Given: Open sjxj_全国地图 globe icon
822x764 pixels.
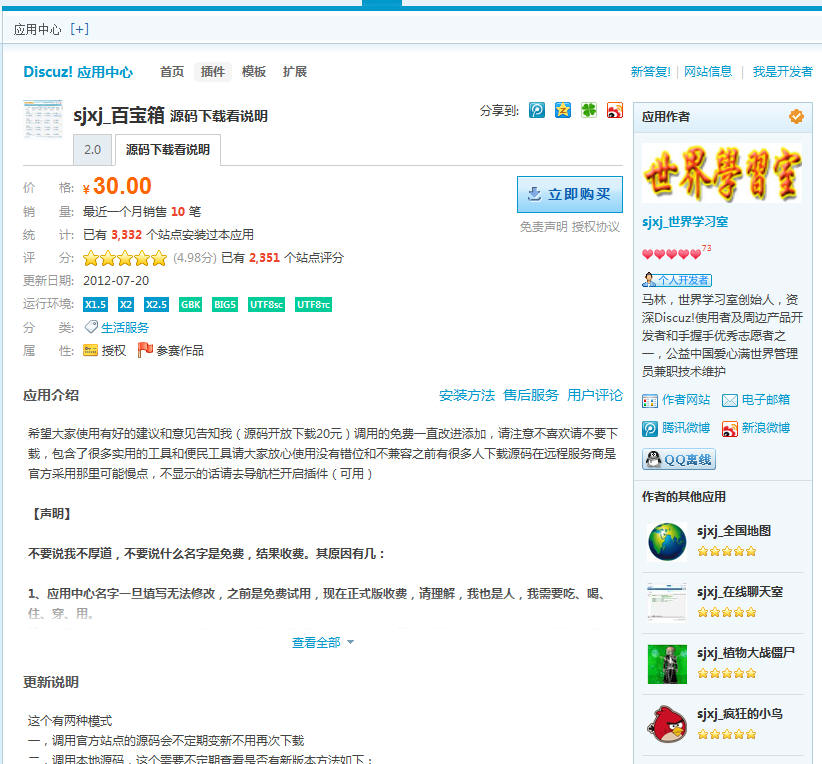Looking at the screenshot, I should (667, 542).
